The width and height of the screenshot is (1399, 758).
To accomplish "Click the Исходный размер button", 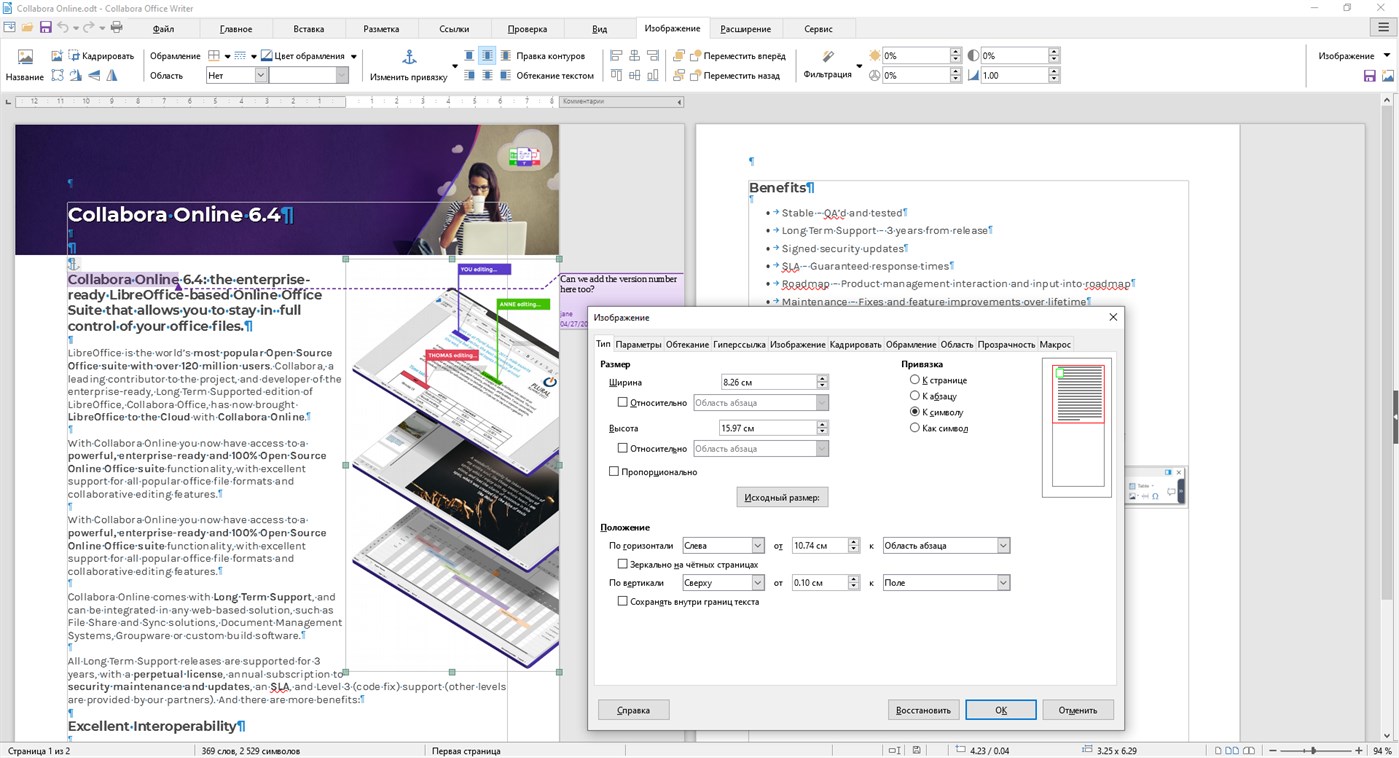I will pos(782,497).
